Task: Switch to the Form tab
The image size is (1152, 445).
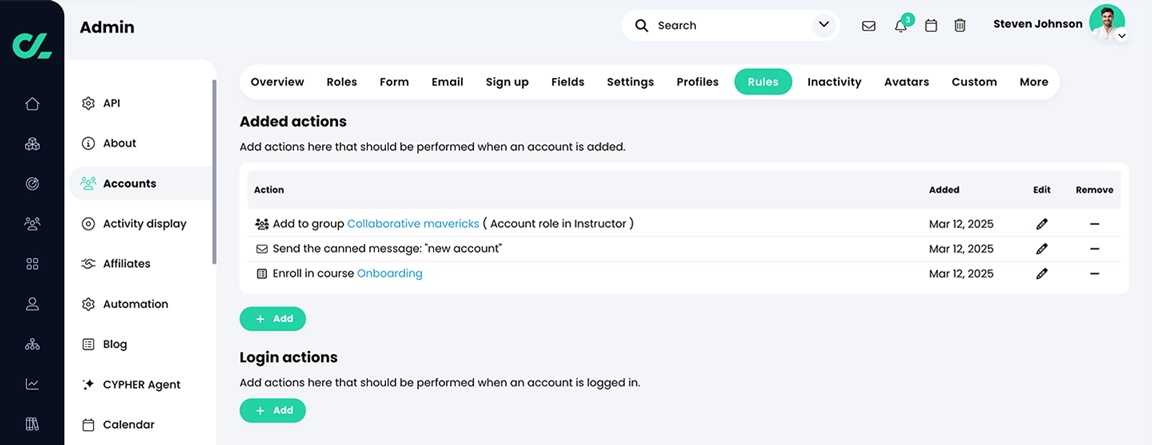Action: pos(395,82)
